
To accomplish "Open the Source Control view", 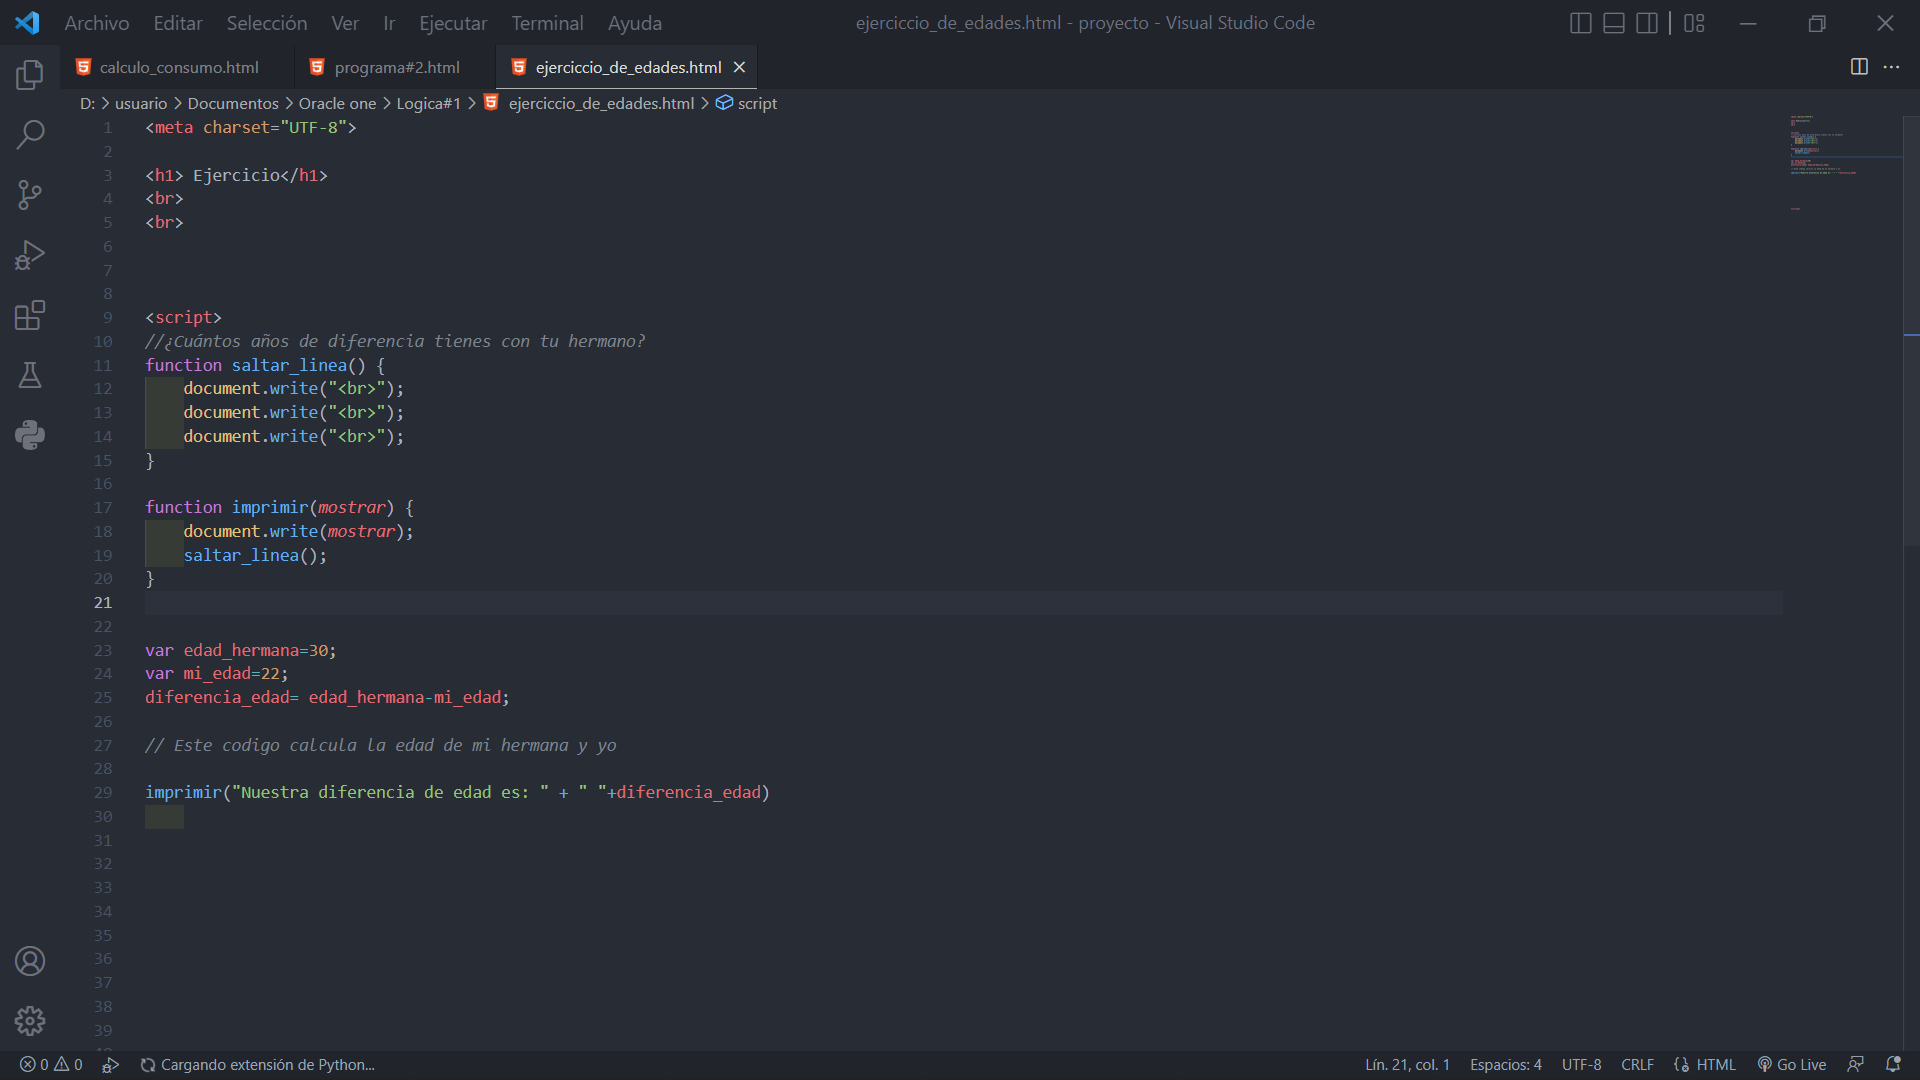I will click(30, 195).
